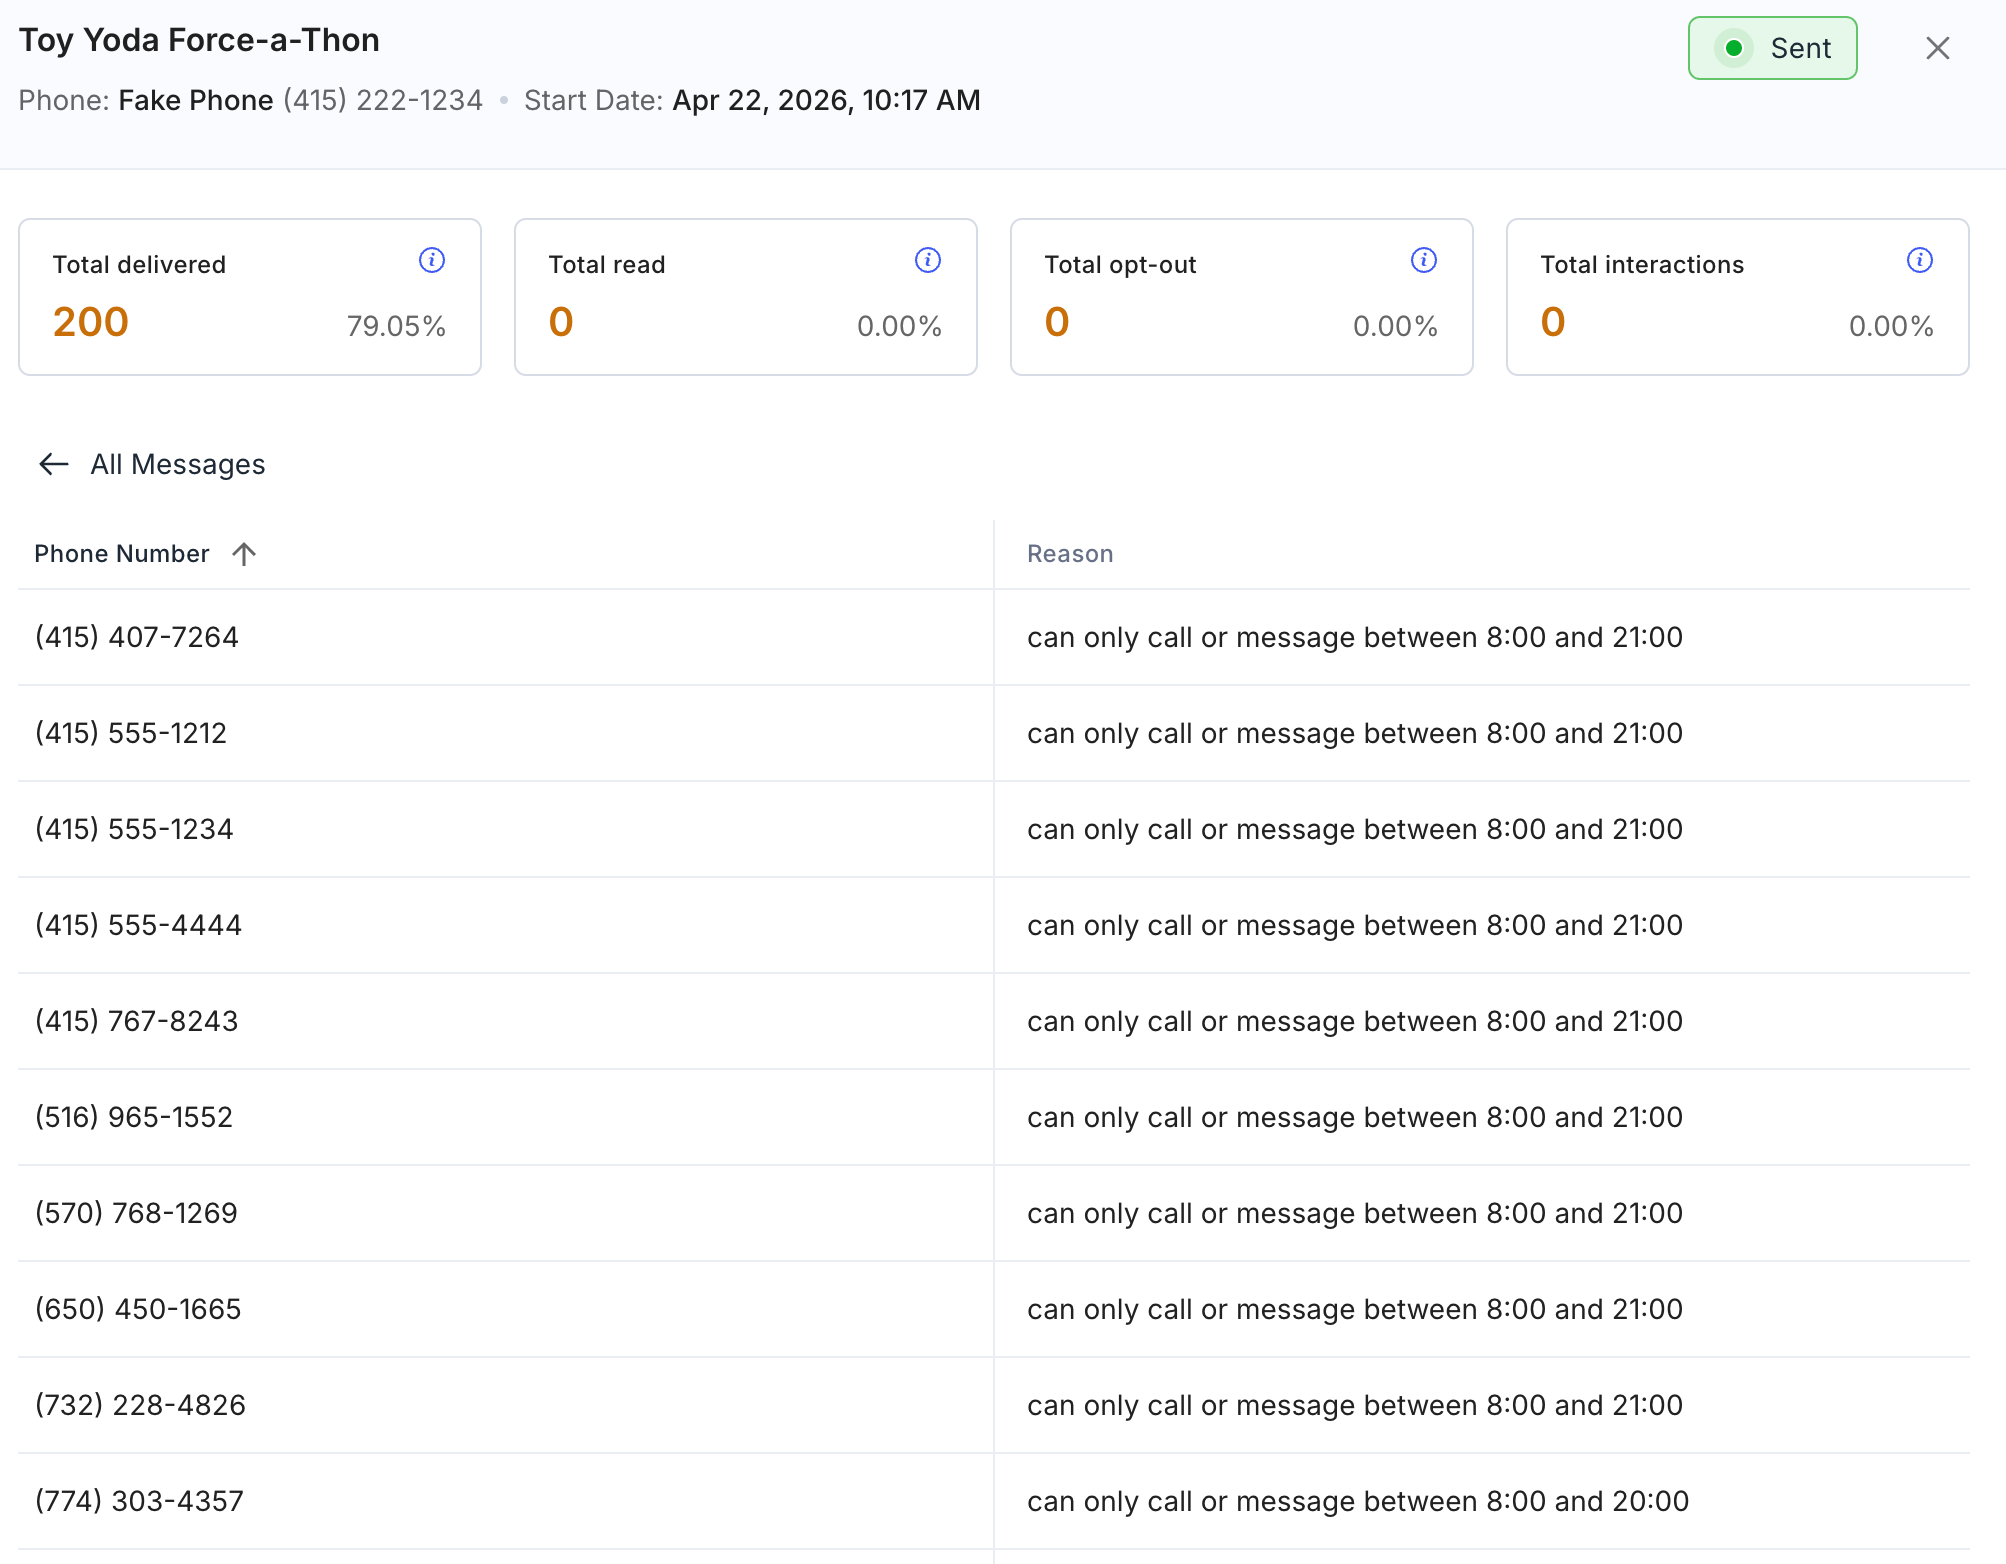Click the 200 delivered count
Viewport: 2006px width, 1564px height.
91,322
